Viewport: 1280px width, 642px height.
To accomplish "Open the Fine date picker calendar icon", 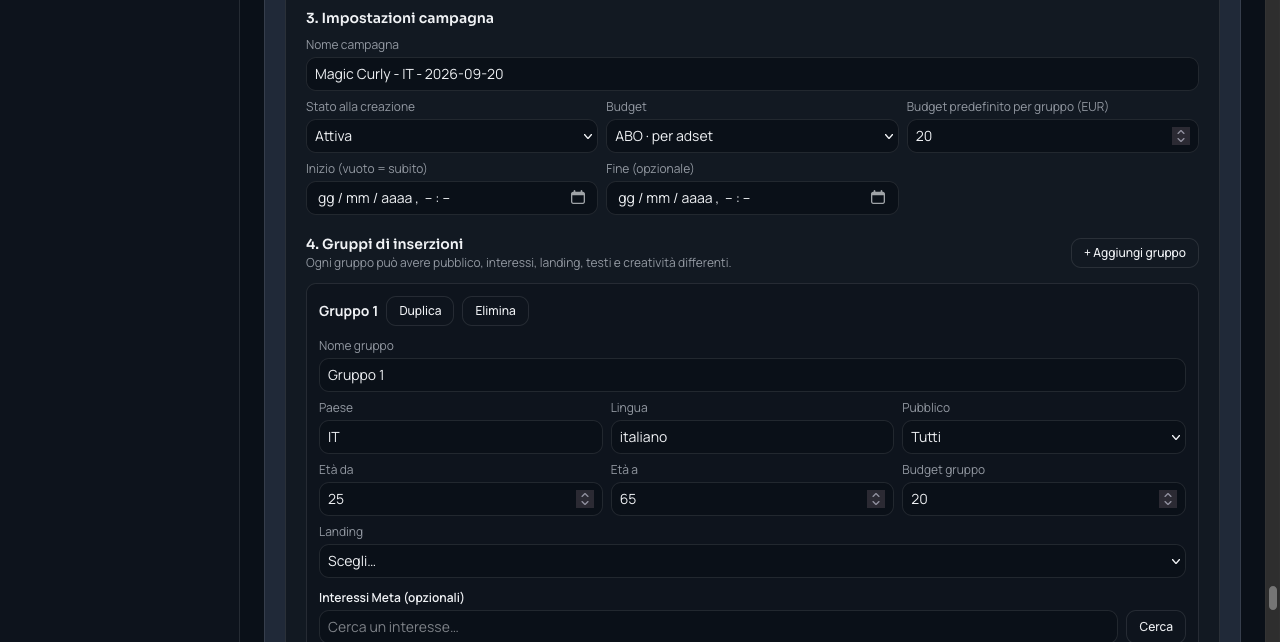I will (878, 197).
